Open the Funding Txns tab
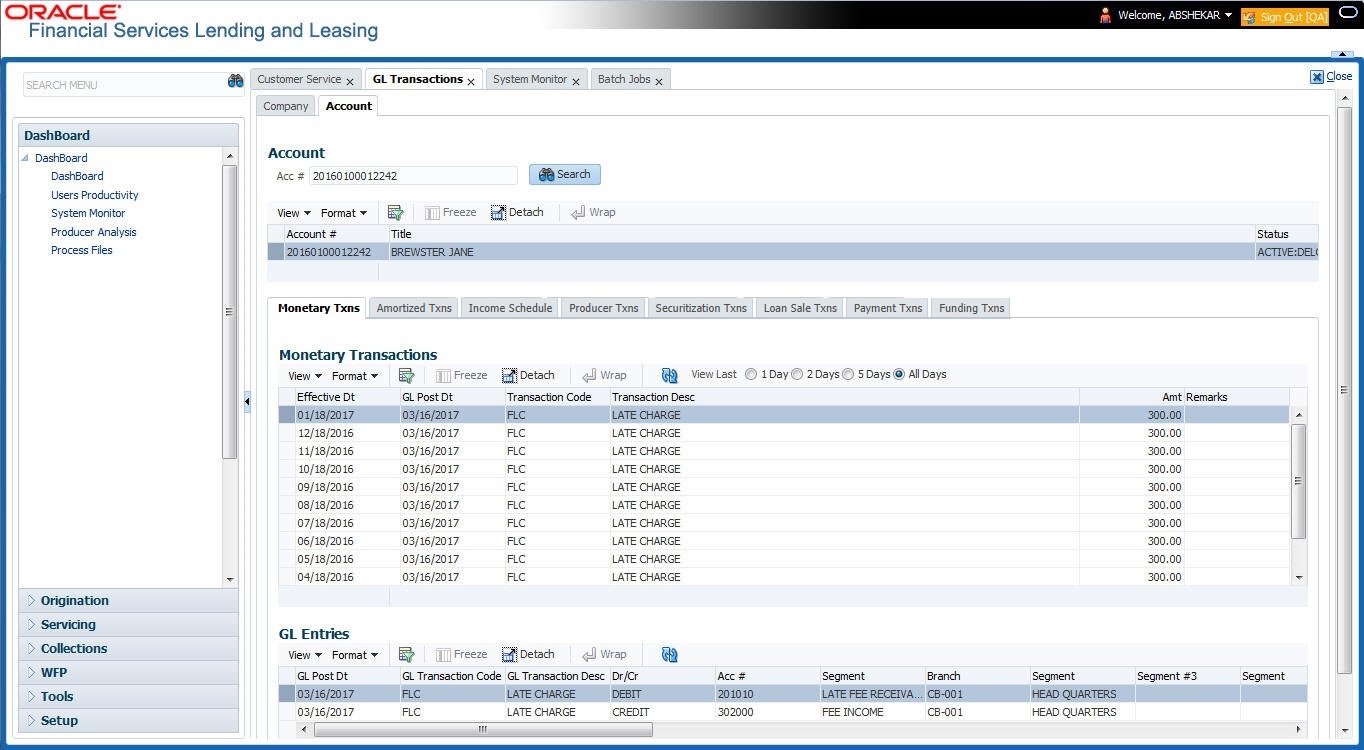This screenshot has height=750, width=1364. pyautogui.click(x=972, y=308)
